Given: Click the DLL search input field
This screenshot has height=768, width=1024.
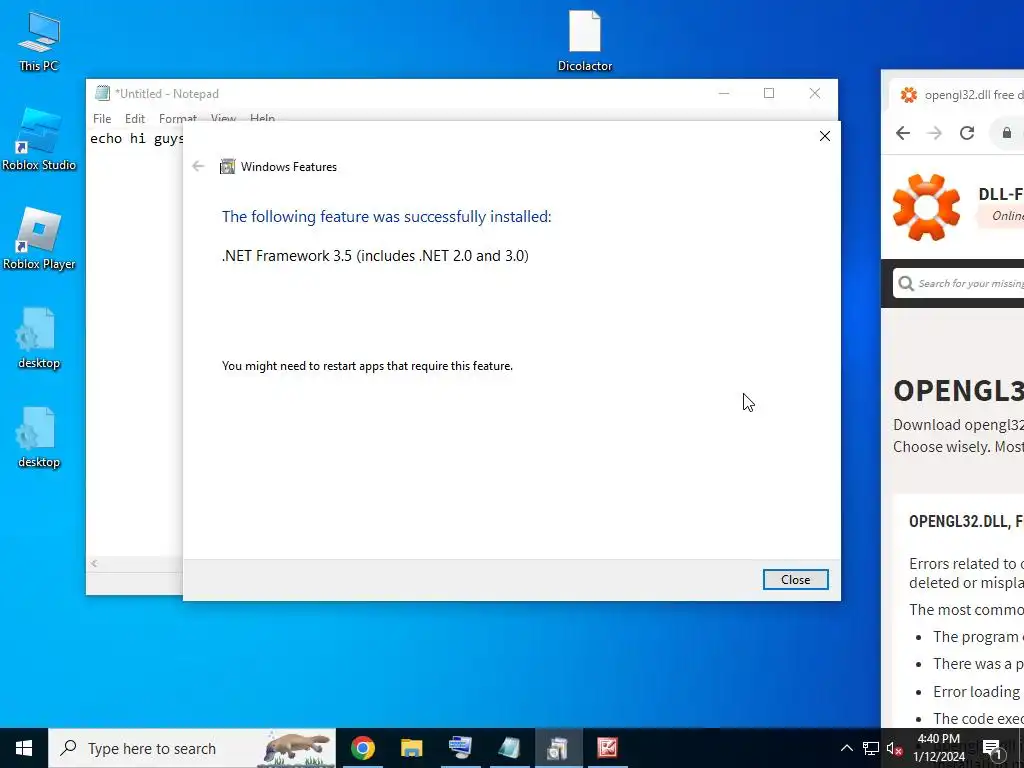Looking at the screenshot, I should pos(959,283).
